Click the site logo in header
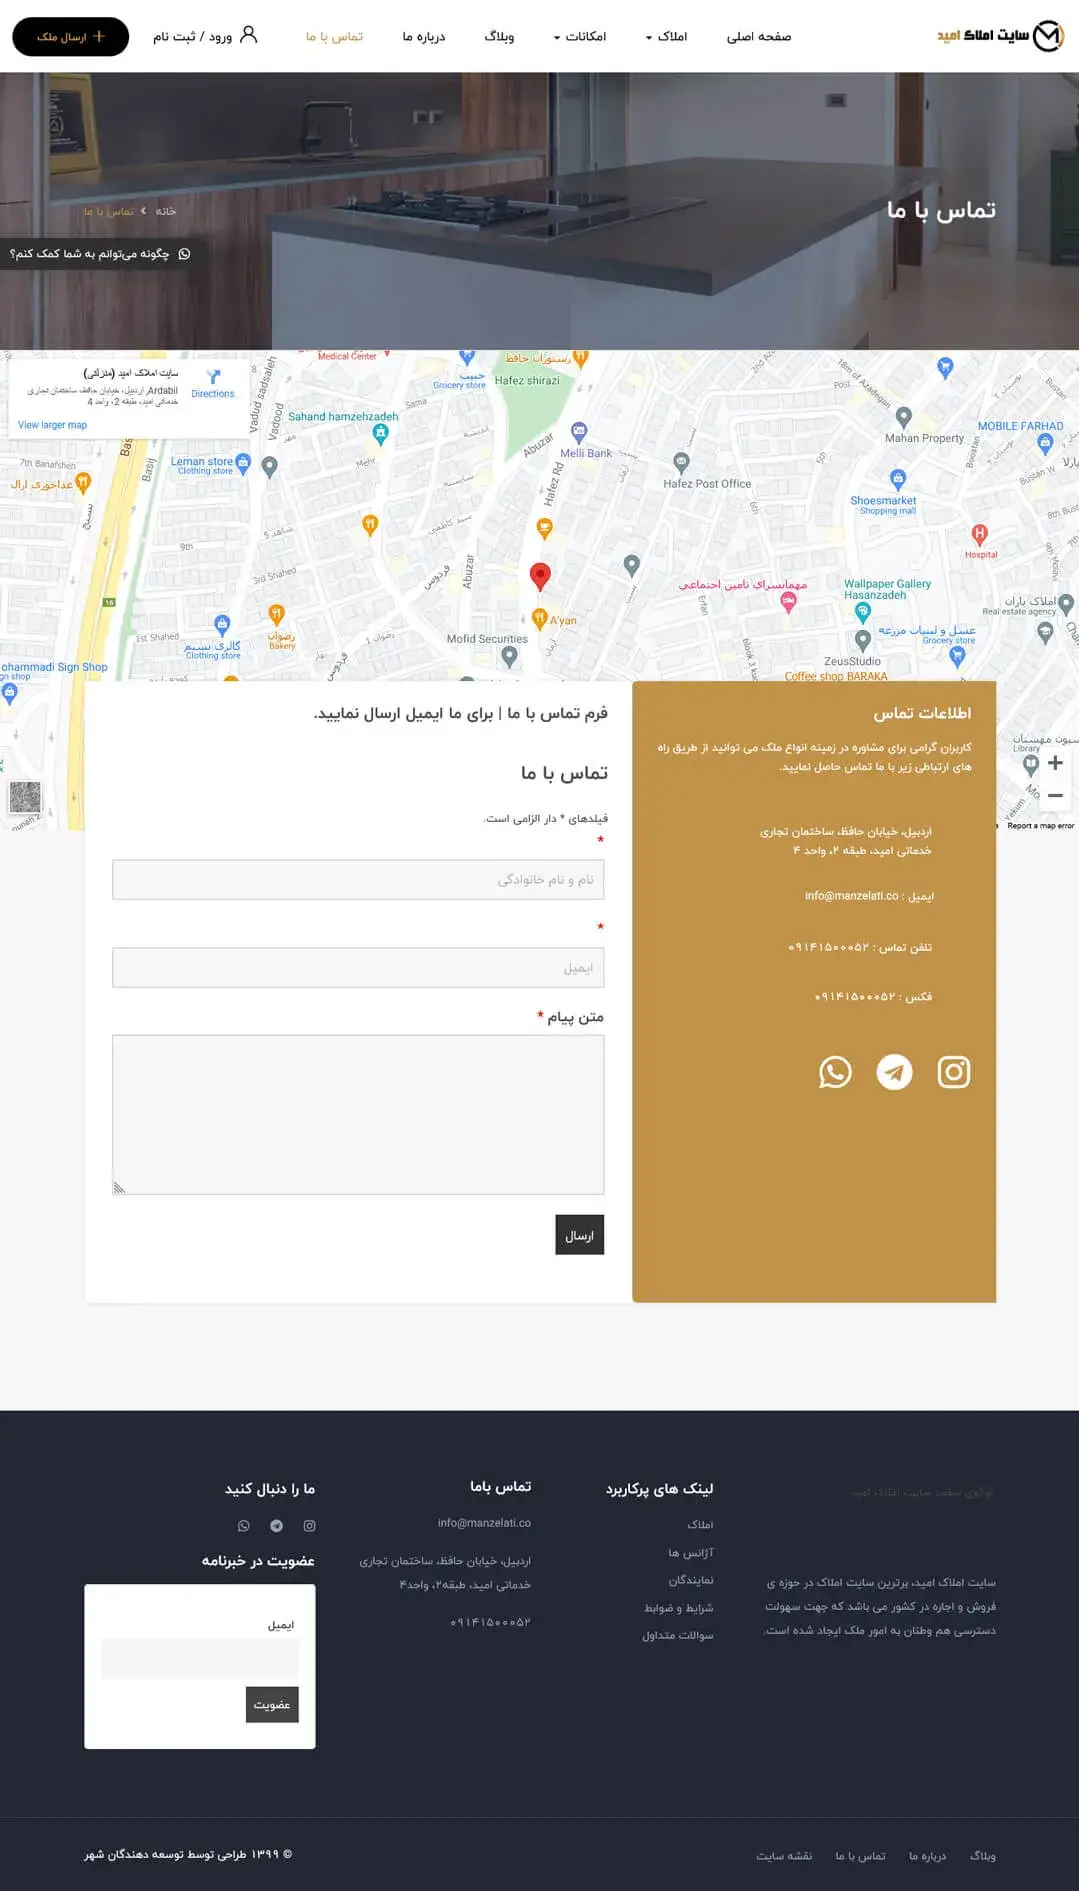The height and width of the screenshot is (1891, 1079). click(x=999, y=36)
